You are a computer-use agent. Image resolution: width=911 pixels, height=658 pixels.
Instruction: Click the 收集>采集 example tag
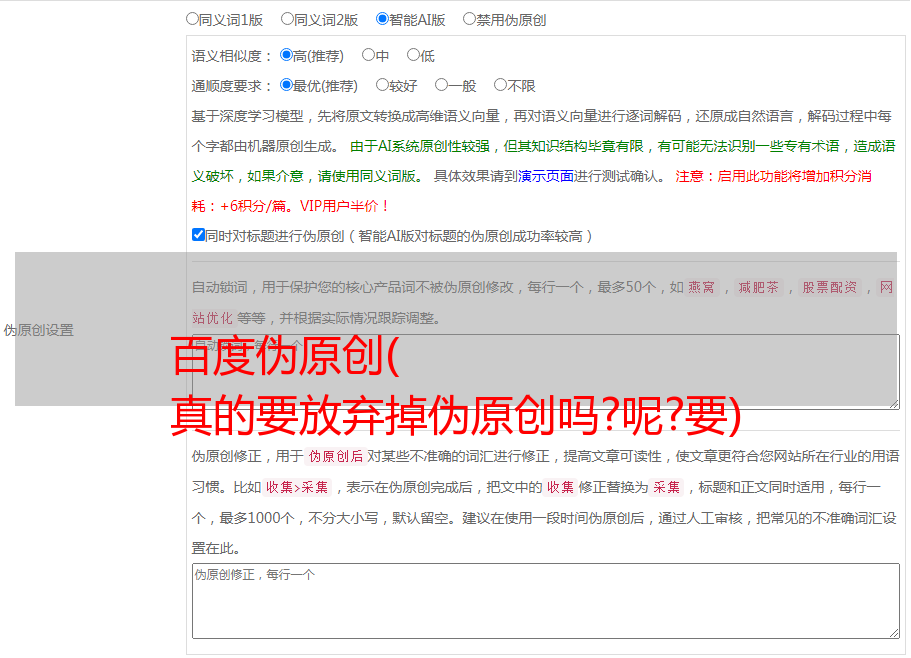pos(297,487)
